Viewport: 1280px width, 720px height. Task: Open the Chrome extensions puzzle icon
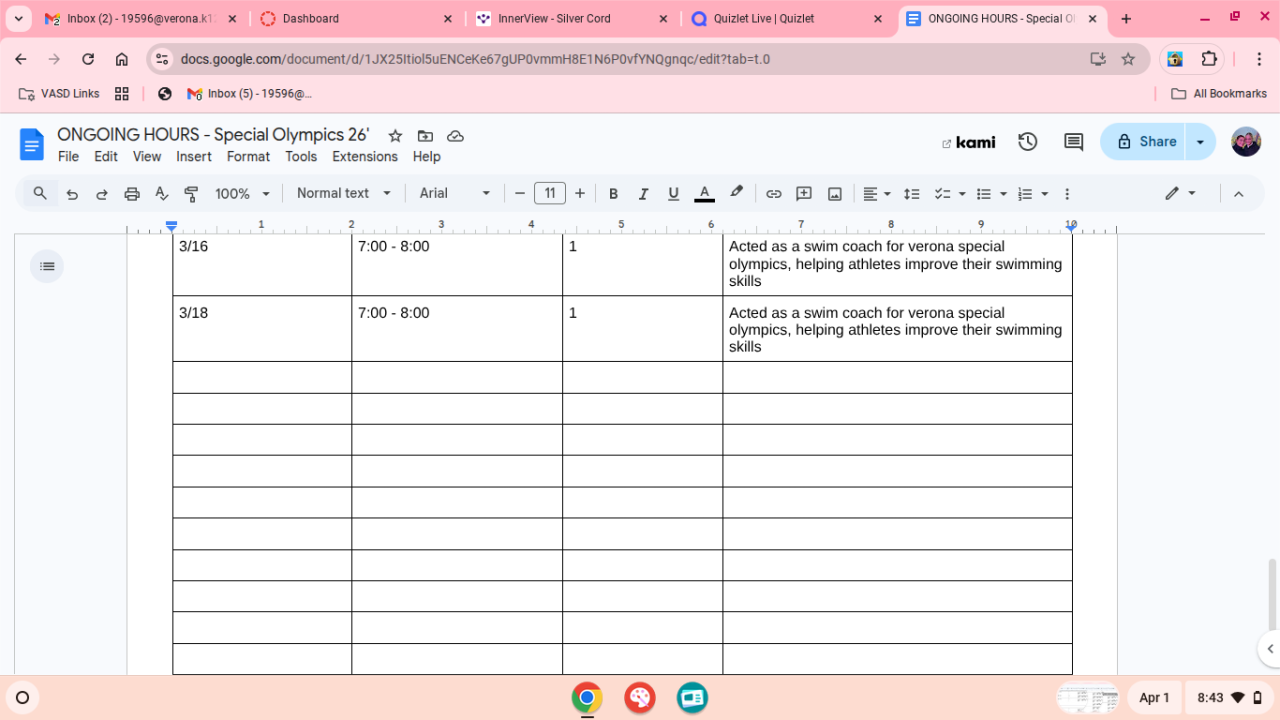point(1209,59)
